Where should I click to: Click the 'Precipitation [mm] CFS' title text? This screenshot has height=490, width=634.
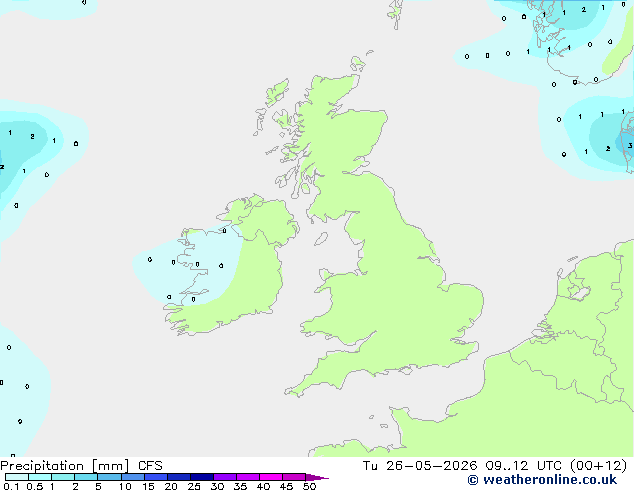[81, 466]
